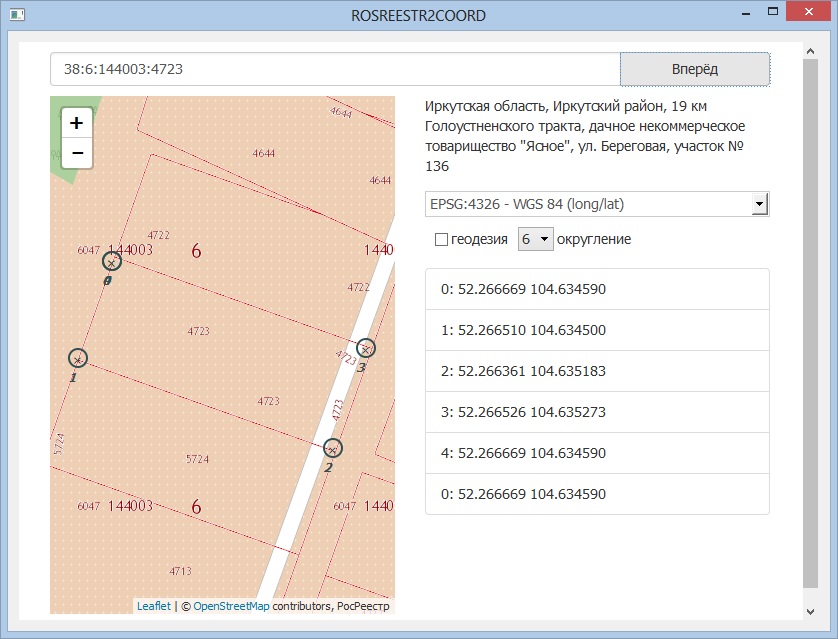
Task: Open the Leaflet attribution link
Action: [153, 606]
